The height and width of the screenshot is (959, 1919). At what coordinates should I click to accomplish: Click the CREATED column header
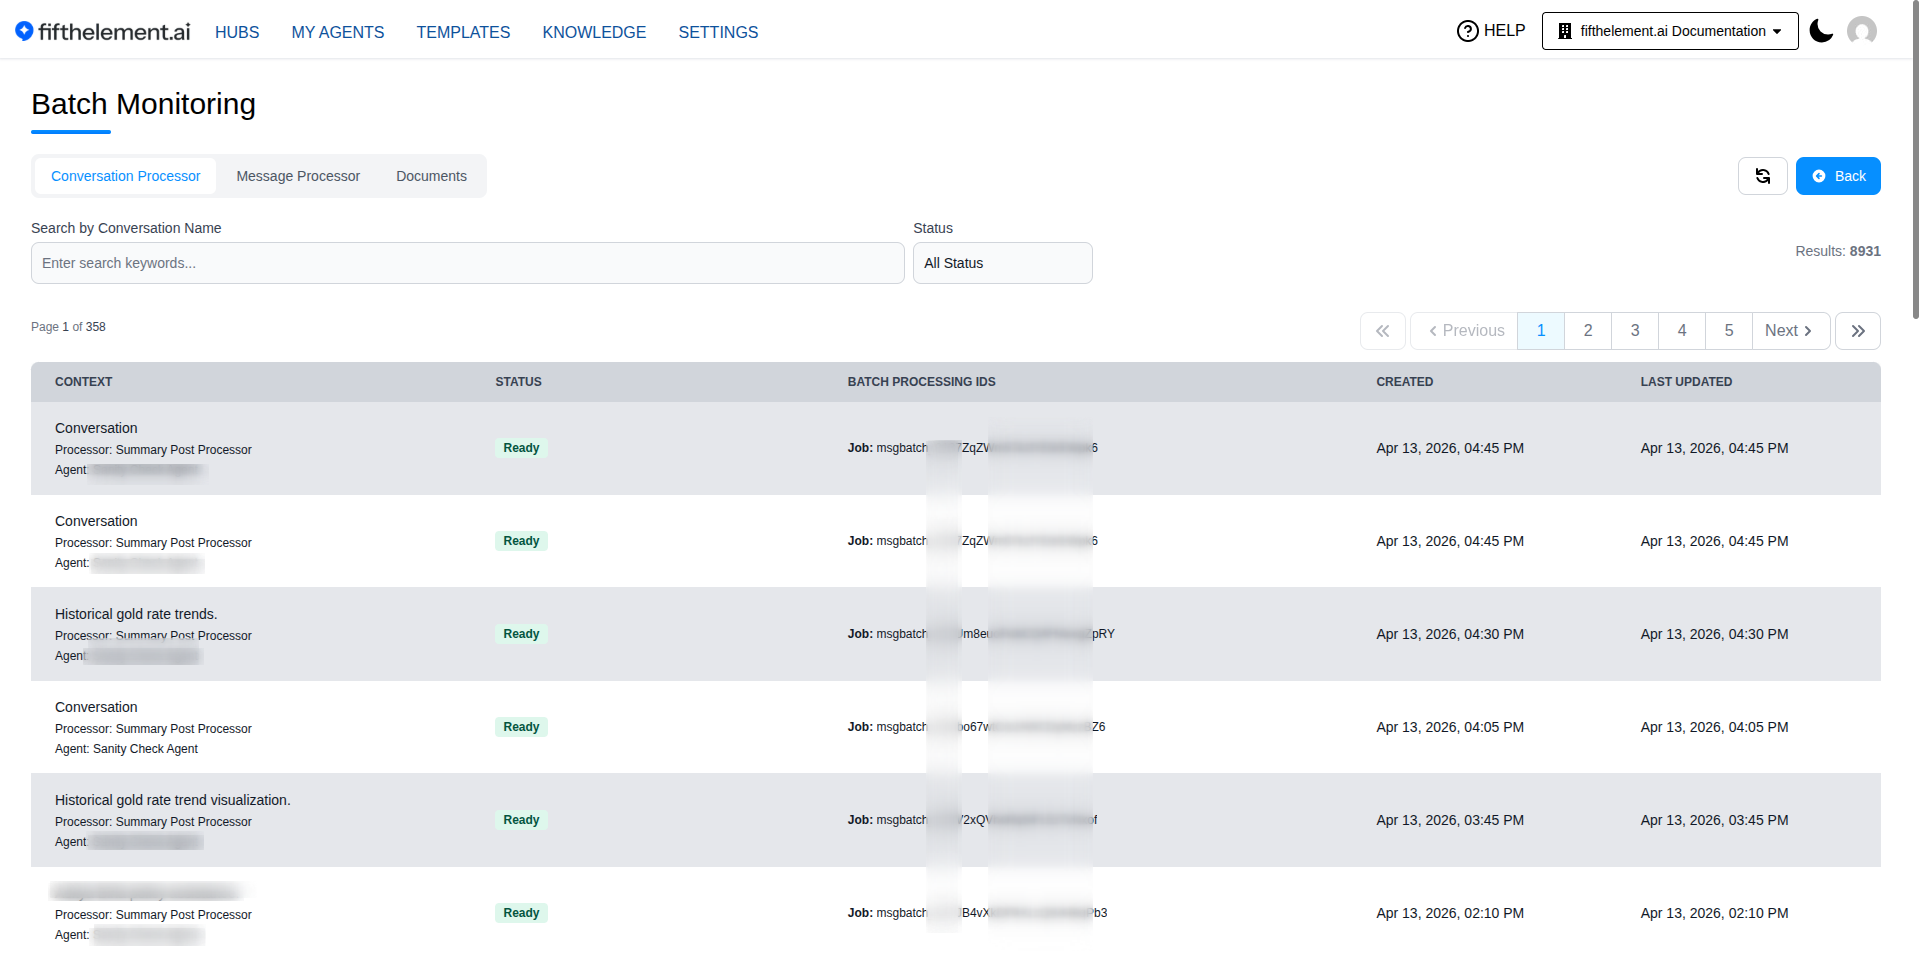(x=1404, y=382)
